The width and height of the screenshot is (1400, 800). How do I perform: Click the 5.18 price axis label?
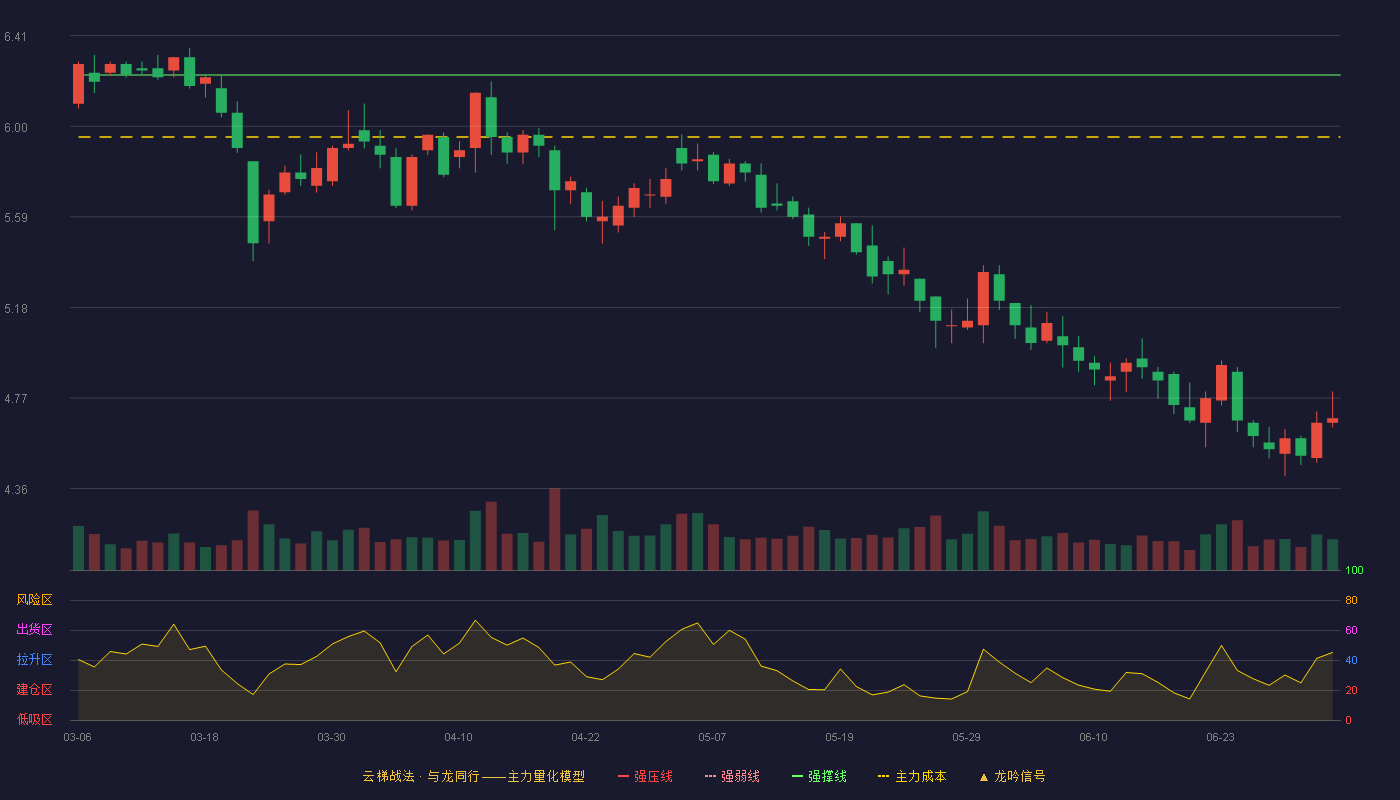pos(15,309)
